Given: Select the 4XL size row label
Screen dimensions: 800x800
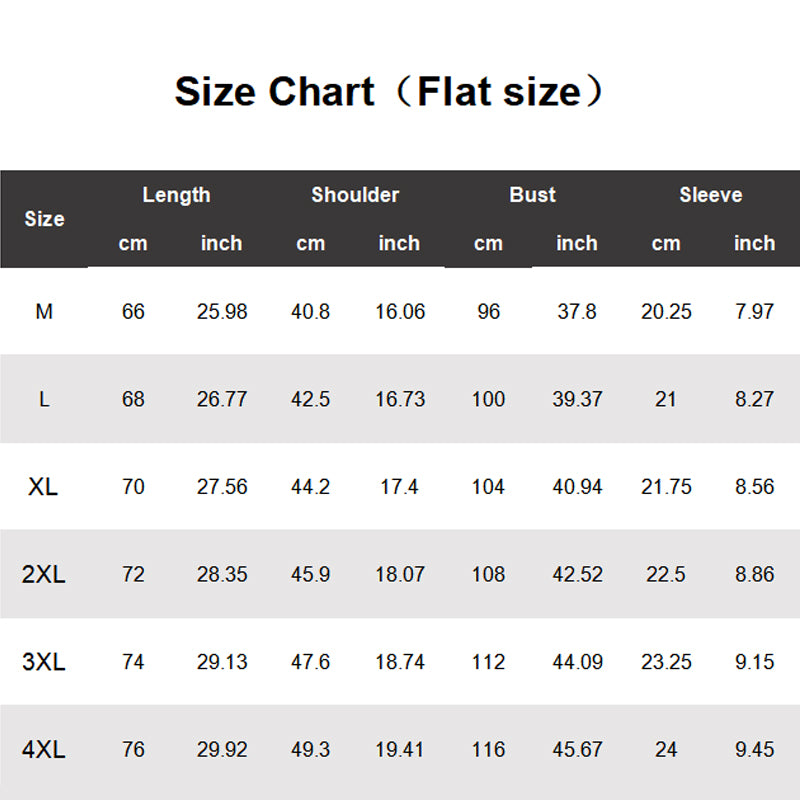Looking at the screenshot, I should (44, 750).
